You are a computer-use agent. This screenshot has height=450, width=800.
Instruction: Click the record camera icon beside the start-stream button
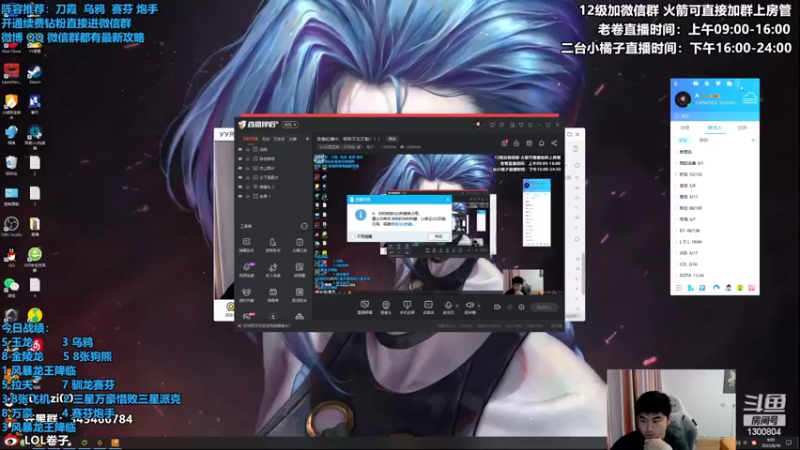coord(497,307)
